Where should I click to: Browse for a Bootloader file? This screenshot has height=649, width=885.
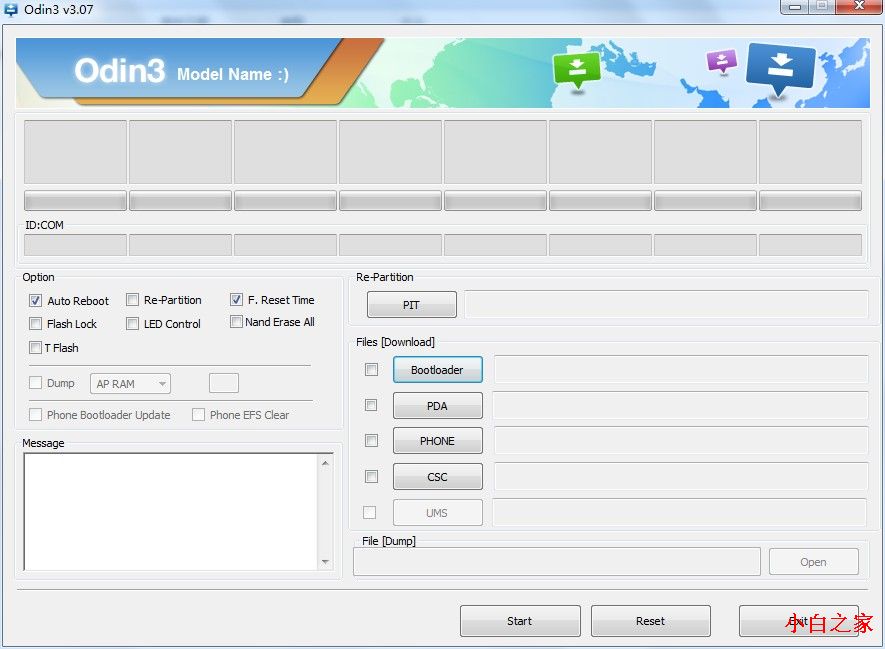click(x=437, y=370)
